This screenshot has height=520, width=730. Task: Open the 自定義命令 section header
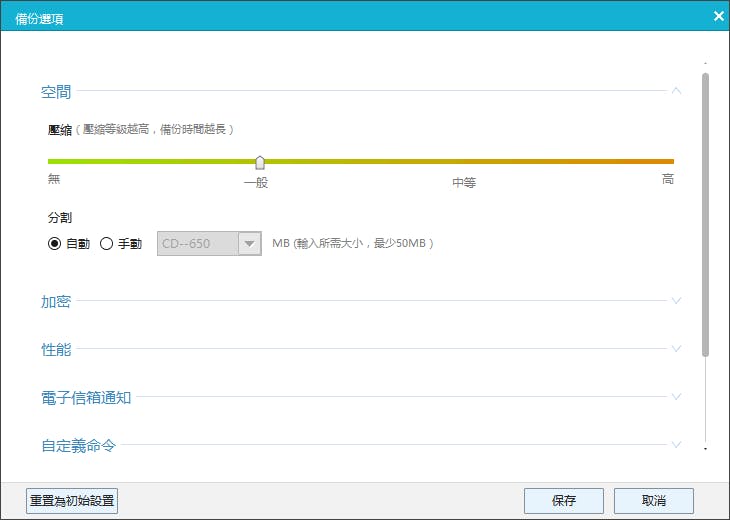click(78, 446)
